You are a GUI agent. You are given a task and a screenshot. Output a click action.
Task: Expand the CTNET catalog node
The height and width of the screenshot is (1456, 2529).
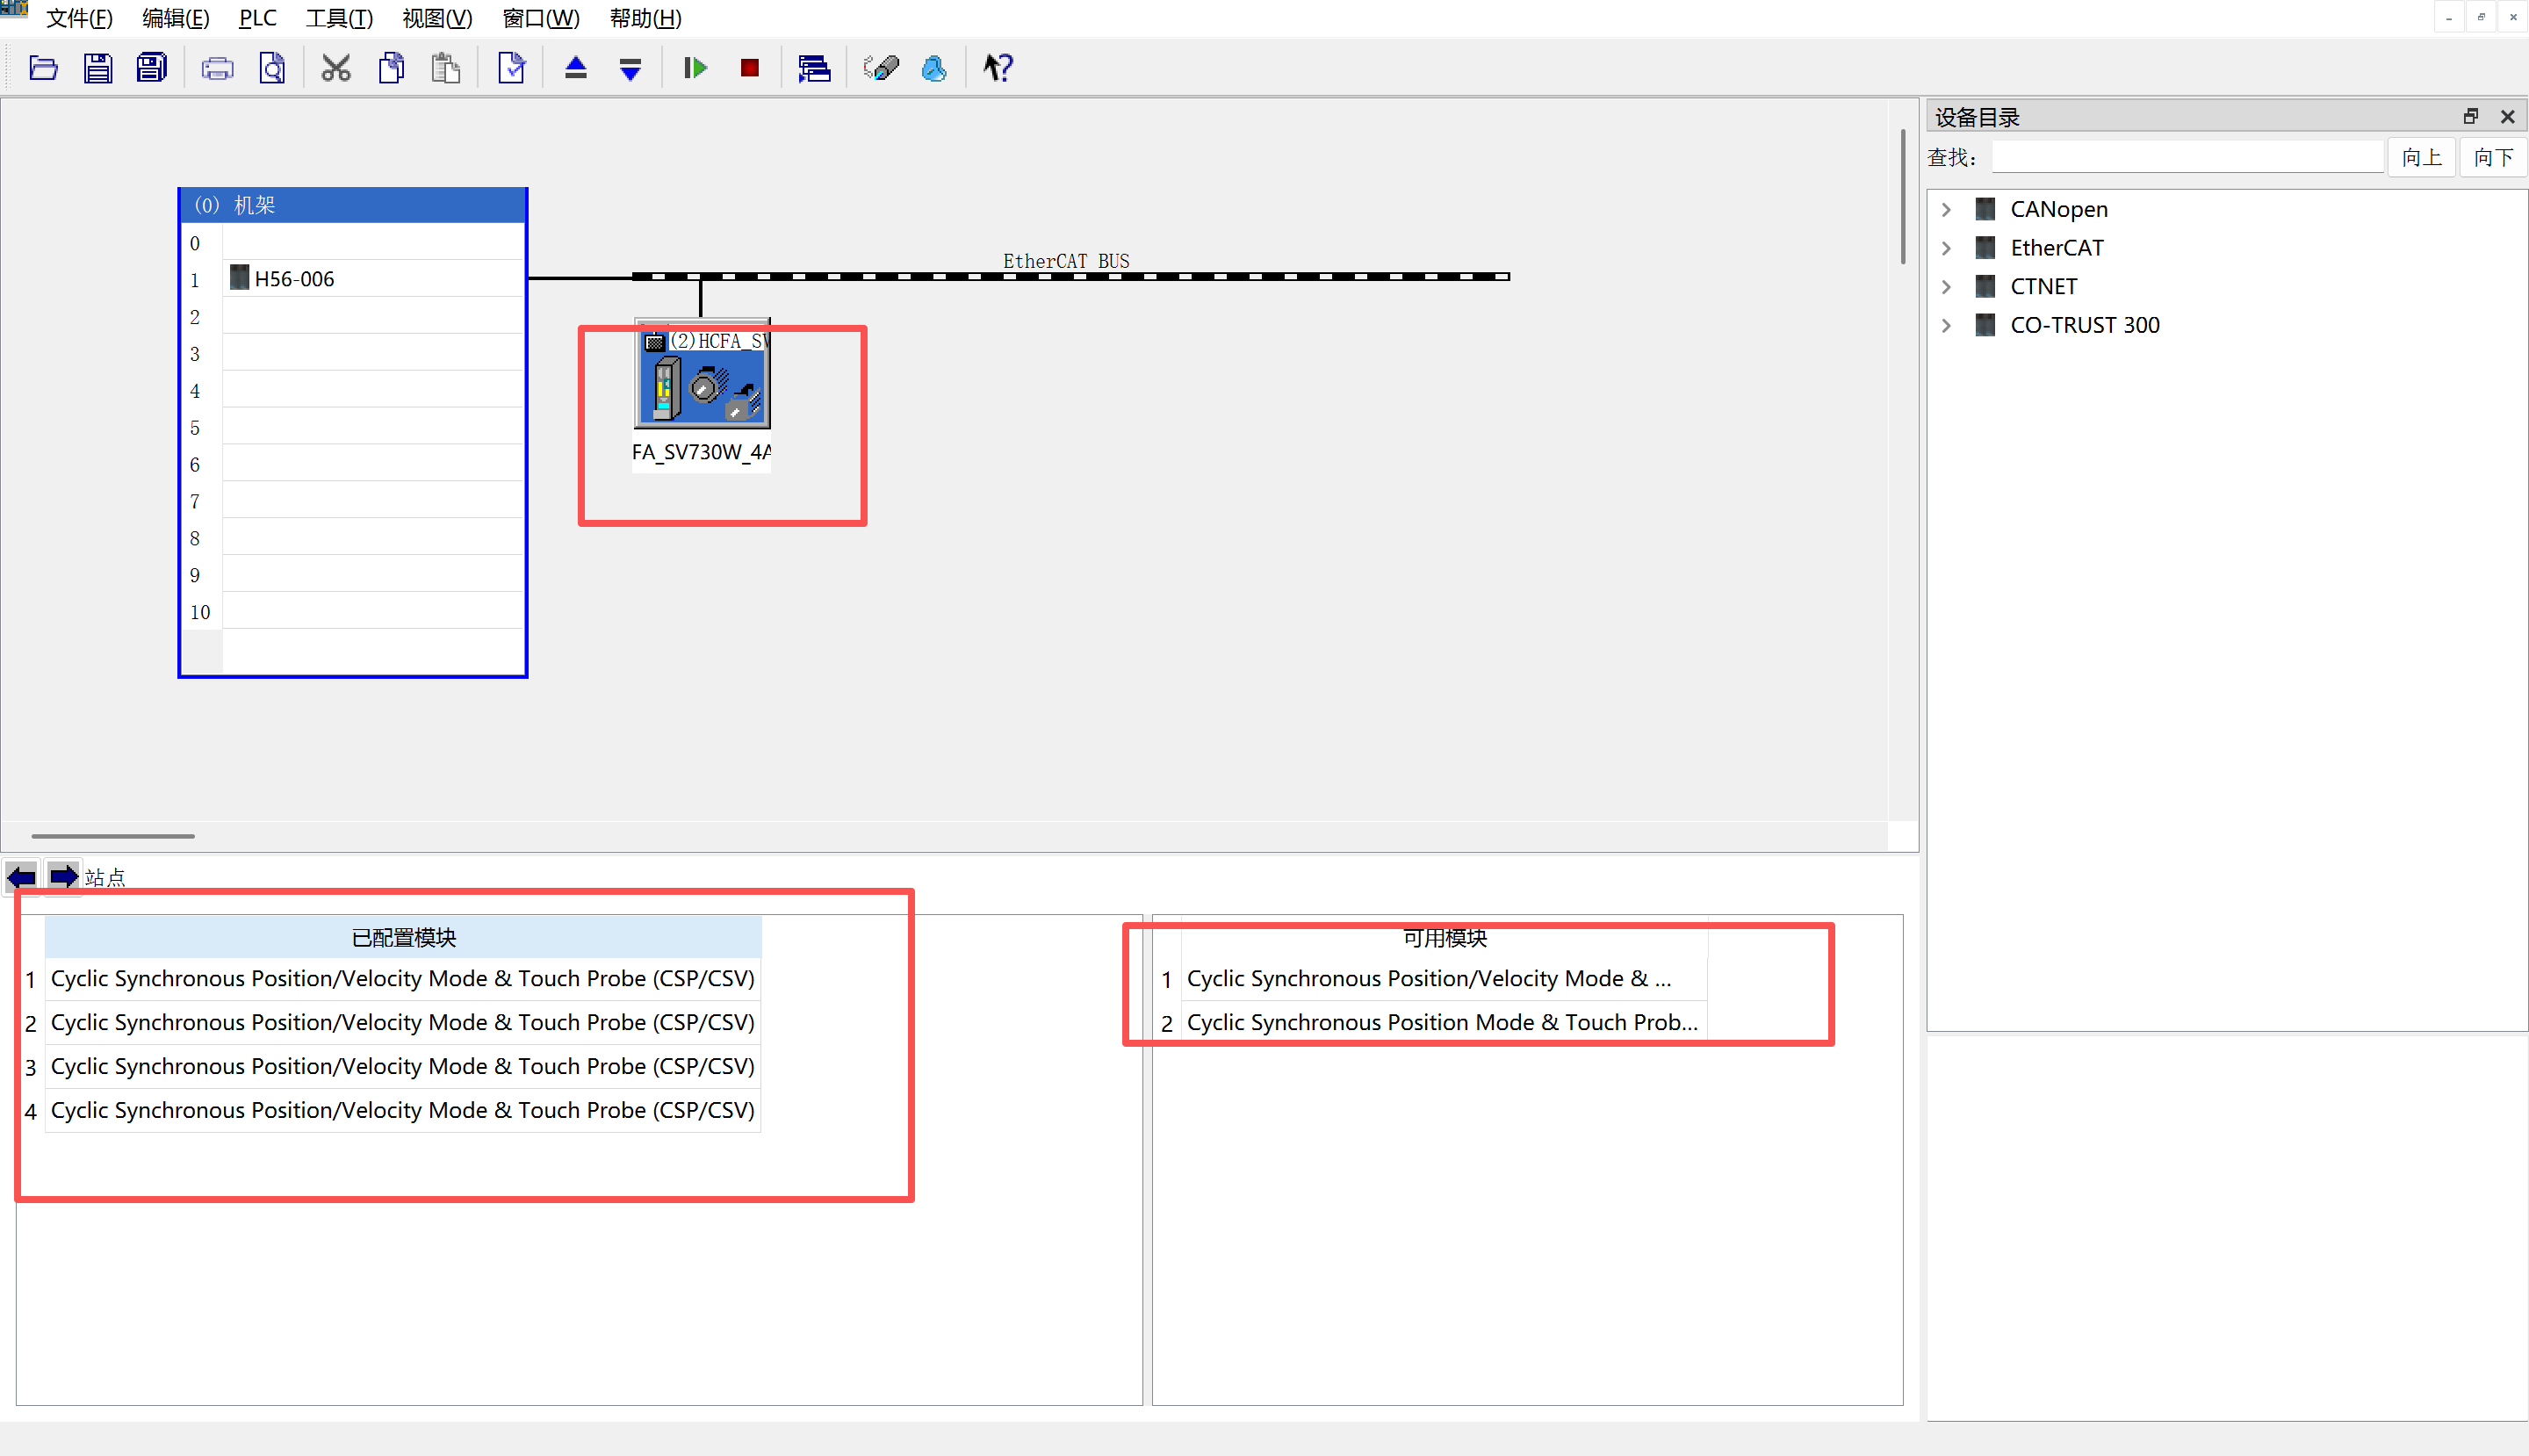[1946, 287]
